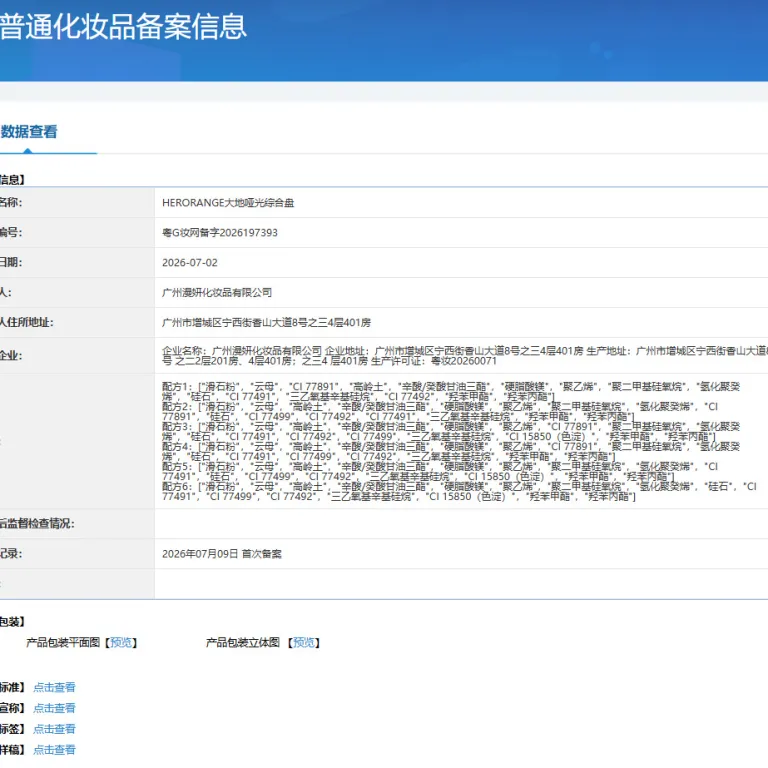This screenshot has width=768, height=768.
Task: Click the date 2026-07-02
Action: 190,263
